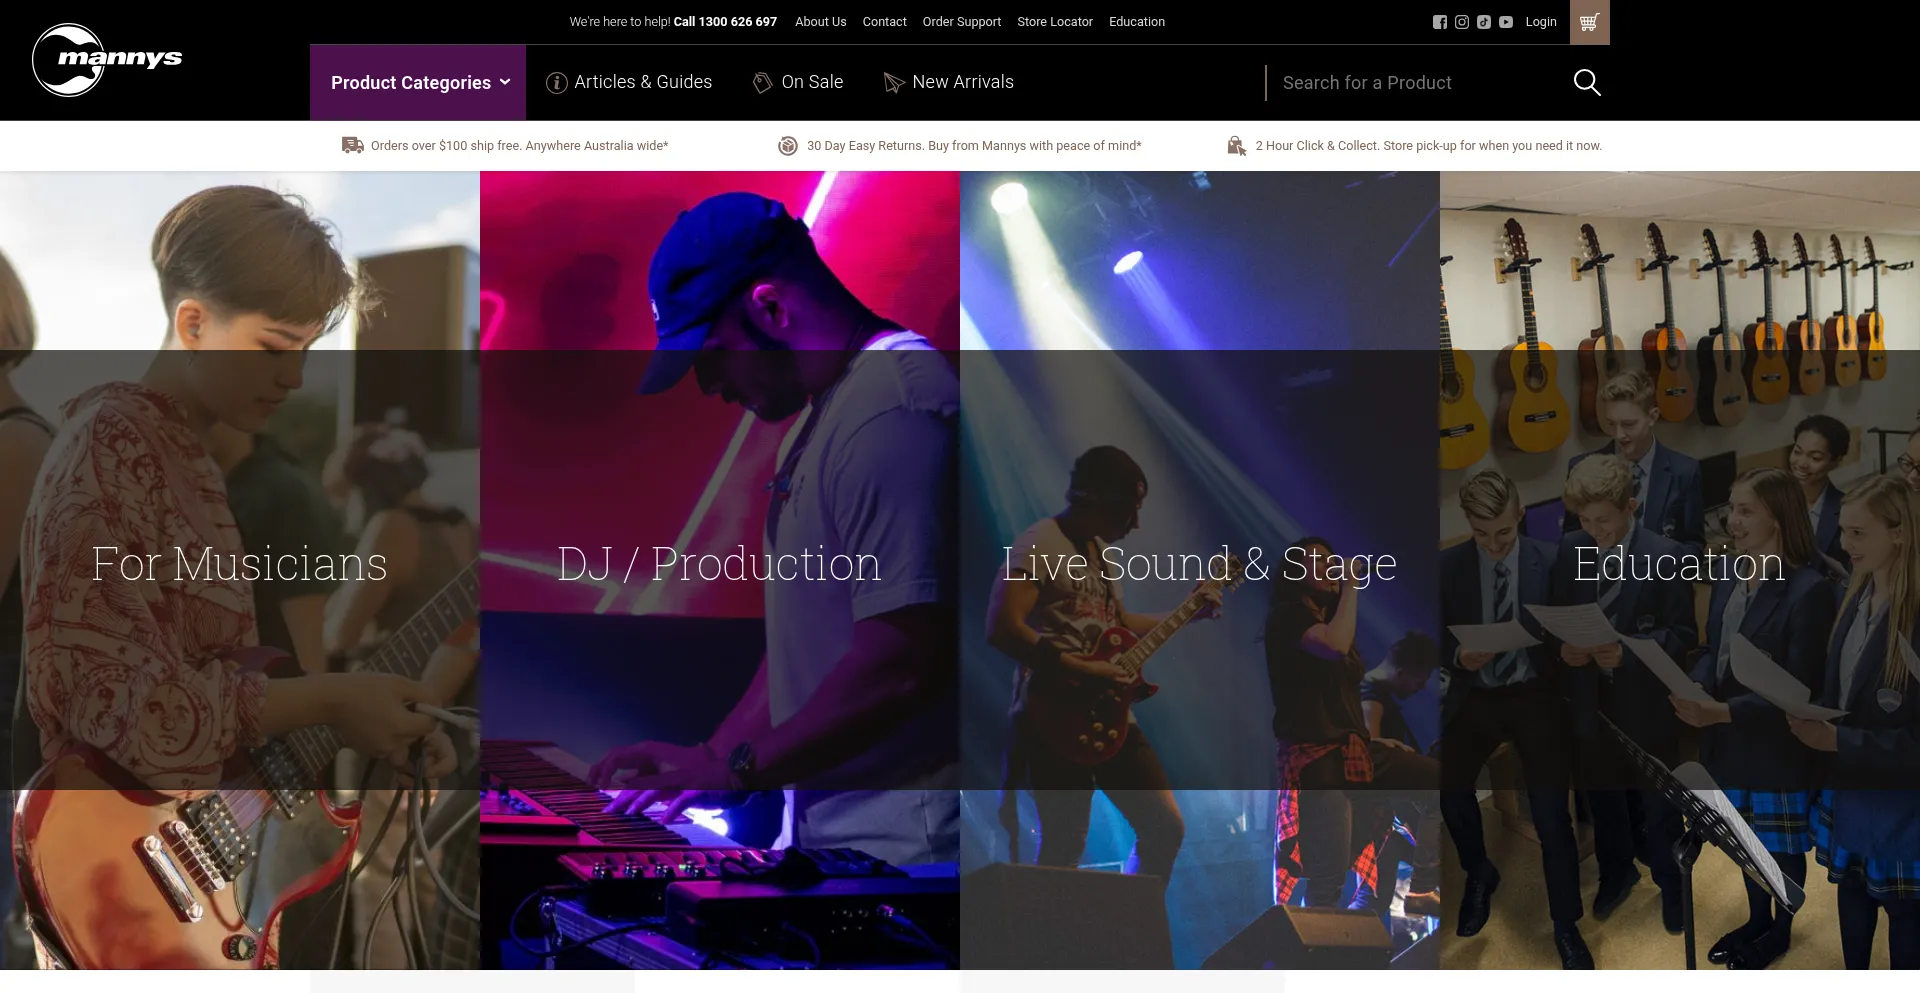The image size is (1920, 993).
Task: Open the Store Locator link
Action: tap(1054, 22)
